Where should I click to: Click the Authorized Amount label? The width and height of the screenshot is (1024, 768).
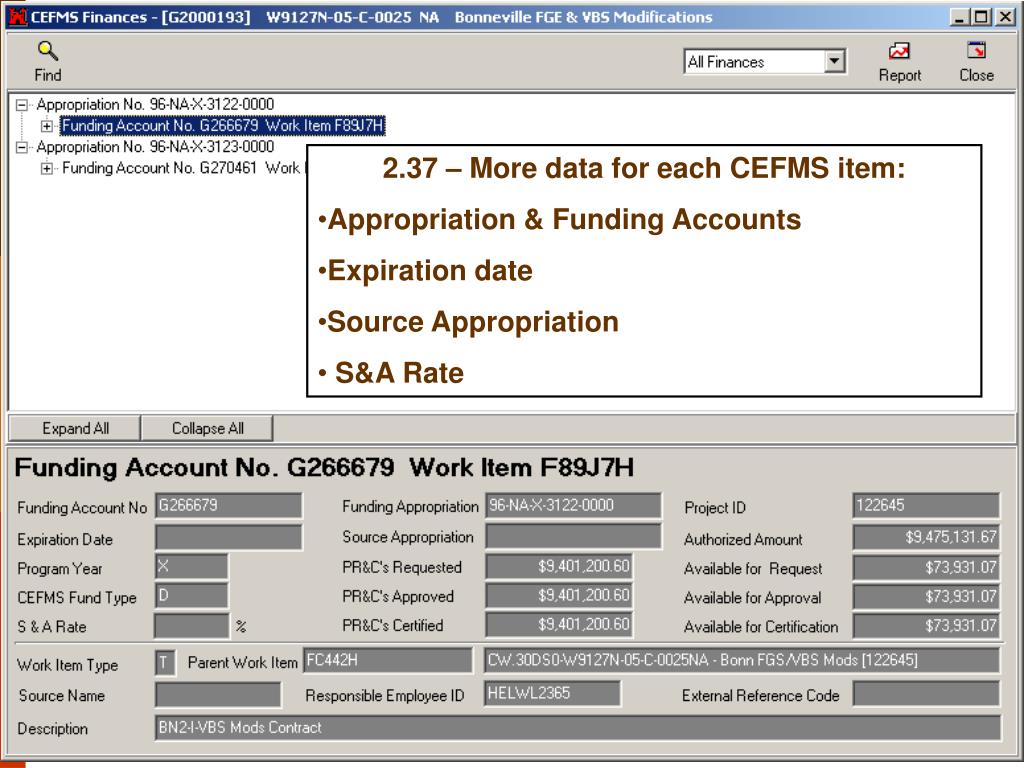click(743, 540)
